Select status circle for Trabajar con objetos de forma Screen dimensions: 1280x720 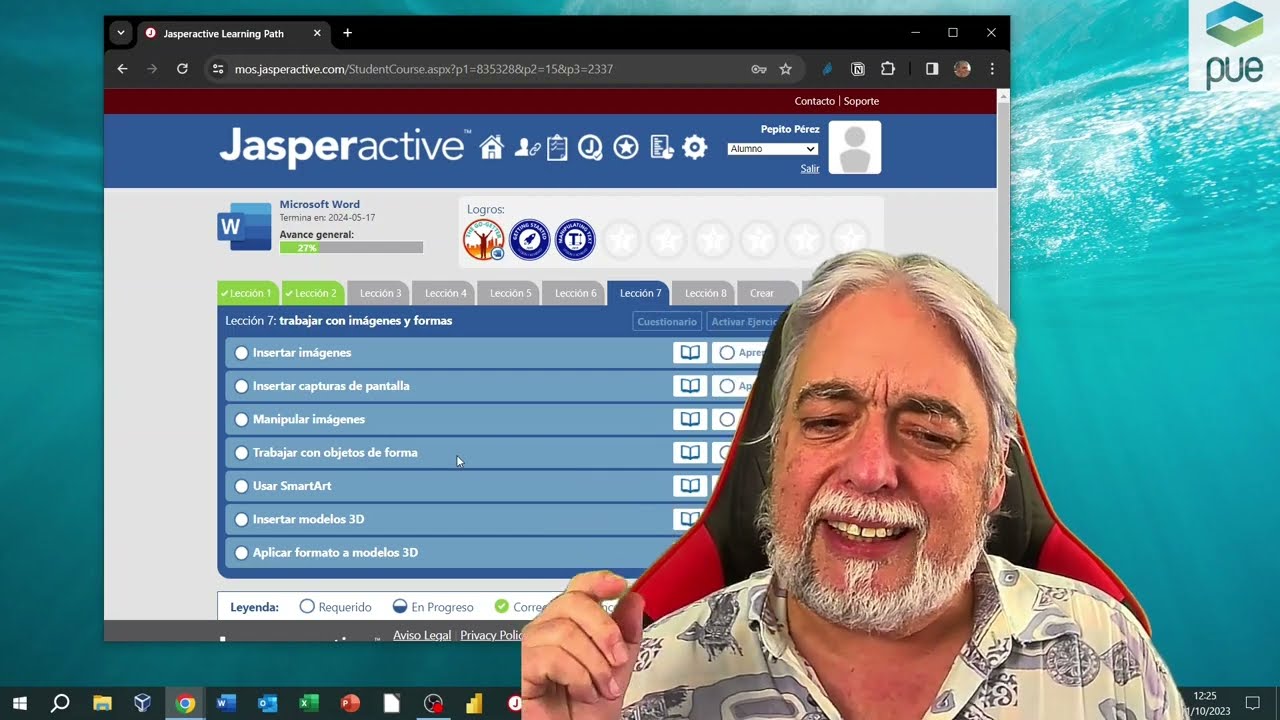tap(241, 453)
